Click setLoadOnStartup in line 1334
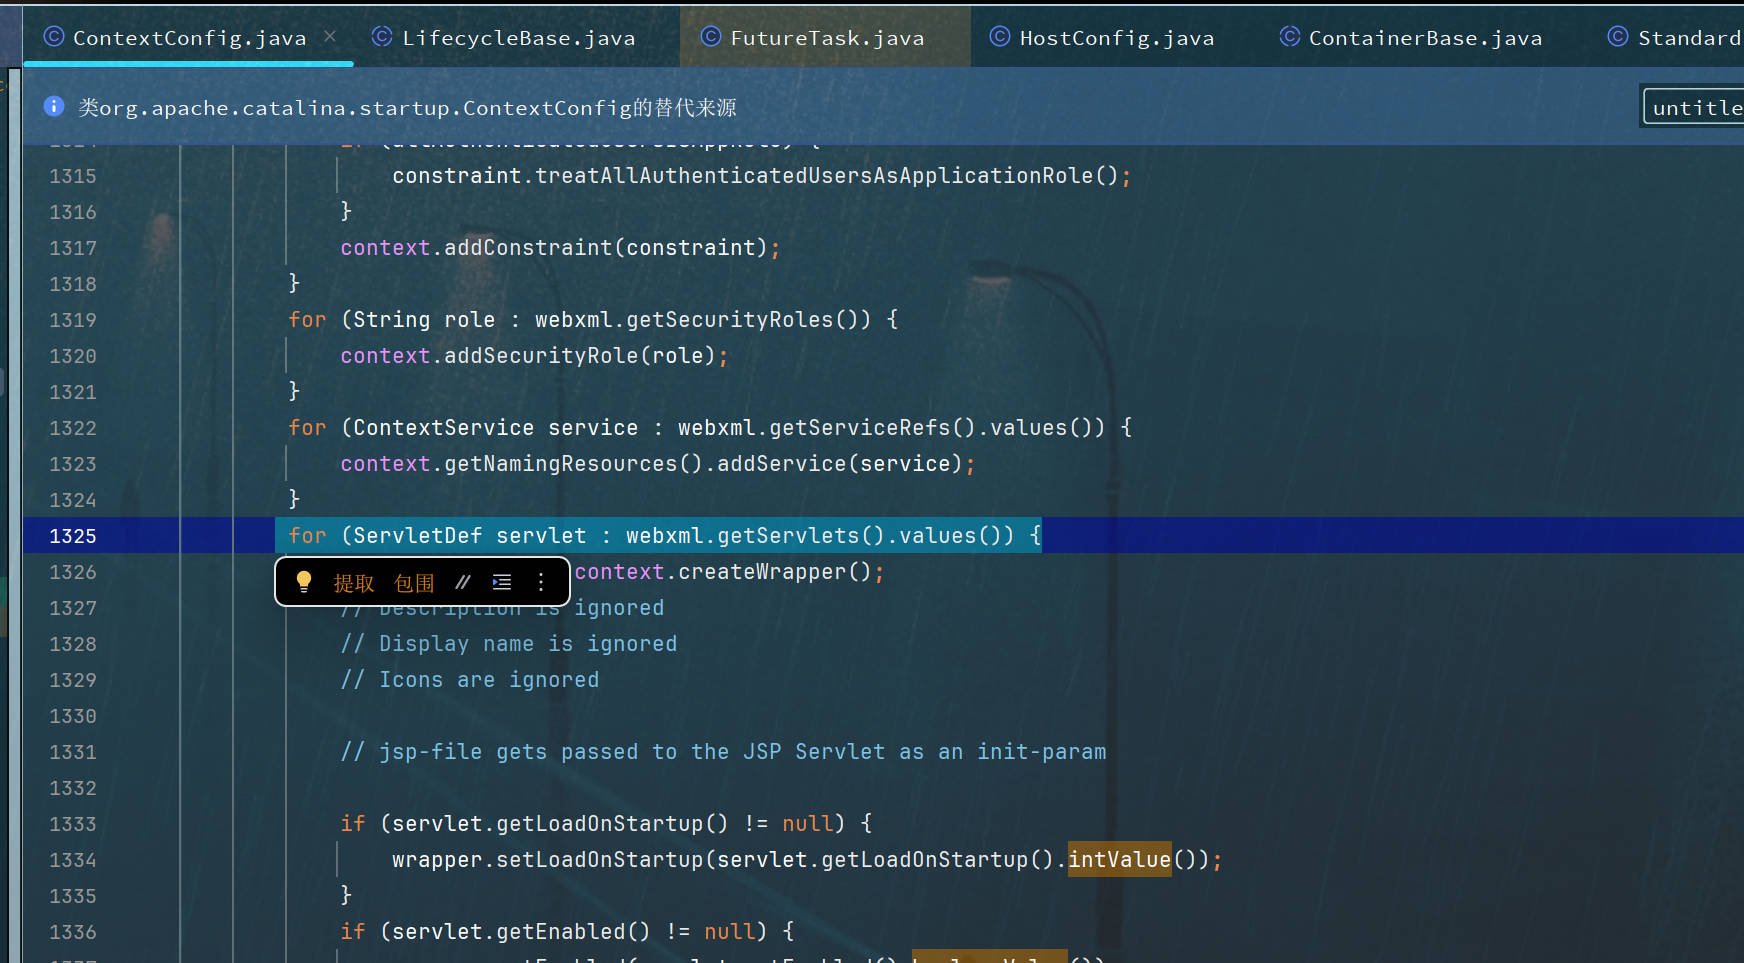 600,860
